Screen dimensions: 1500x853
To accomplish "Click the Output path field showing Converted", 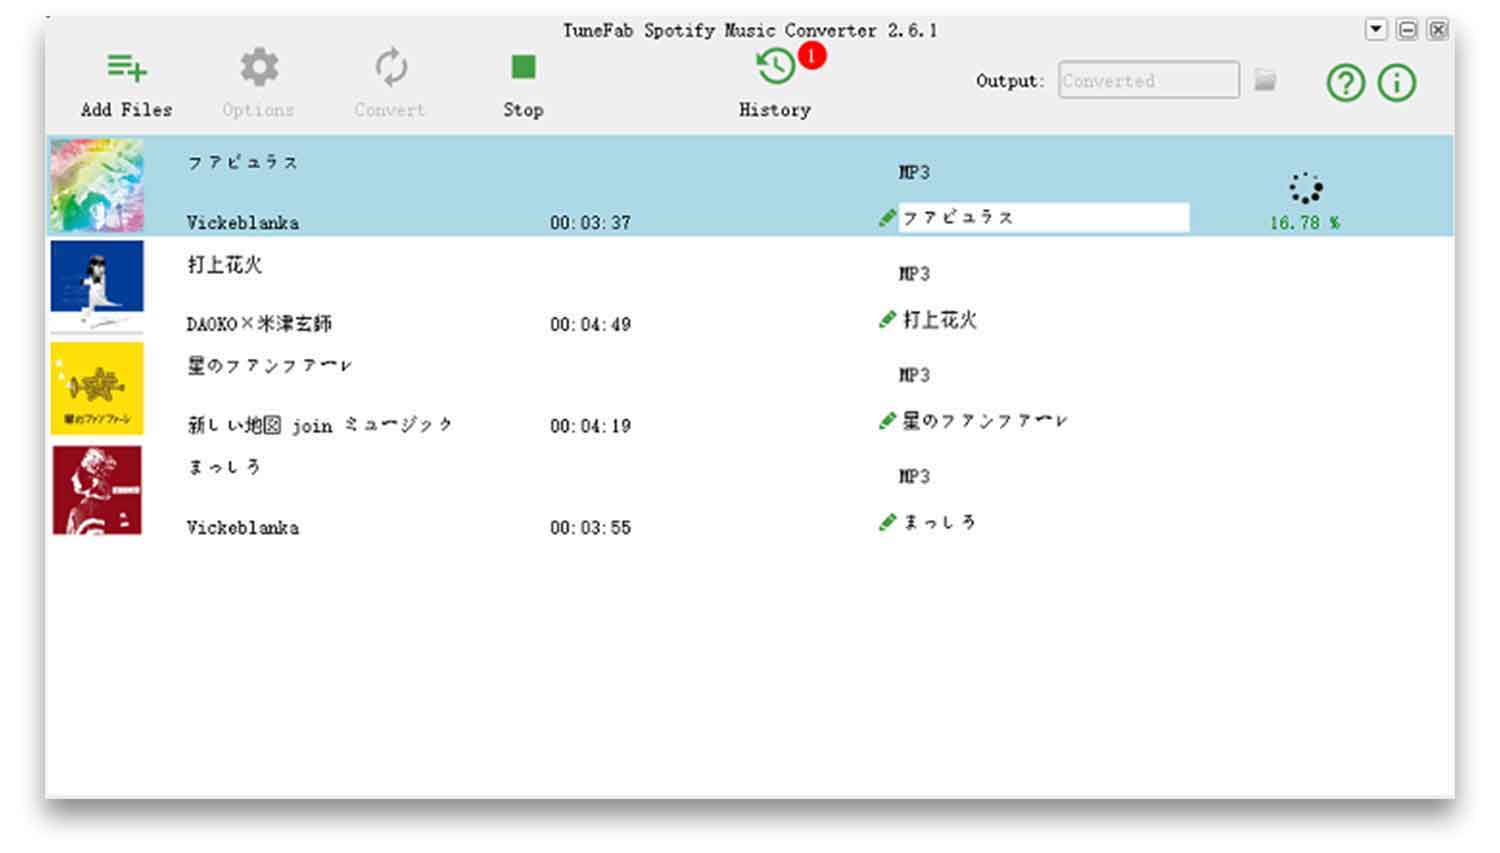I will [1148, 80].
